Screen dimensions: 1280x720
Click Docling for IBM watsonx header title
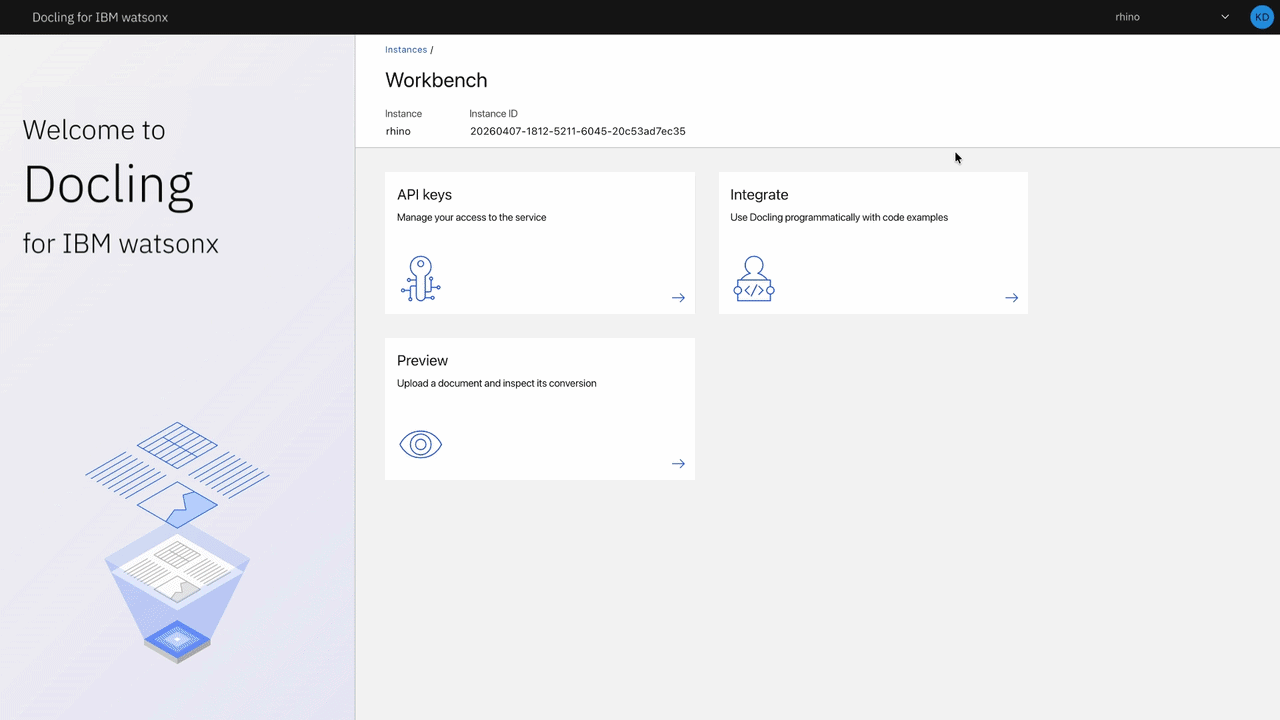[100, 17]
